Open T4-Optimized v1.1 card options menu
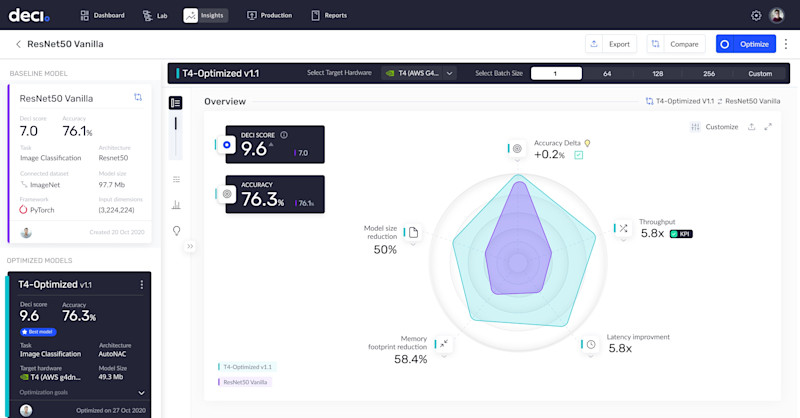This screenshot has height=418, width=800. point(141,285)
